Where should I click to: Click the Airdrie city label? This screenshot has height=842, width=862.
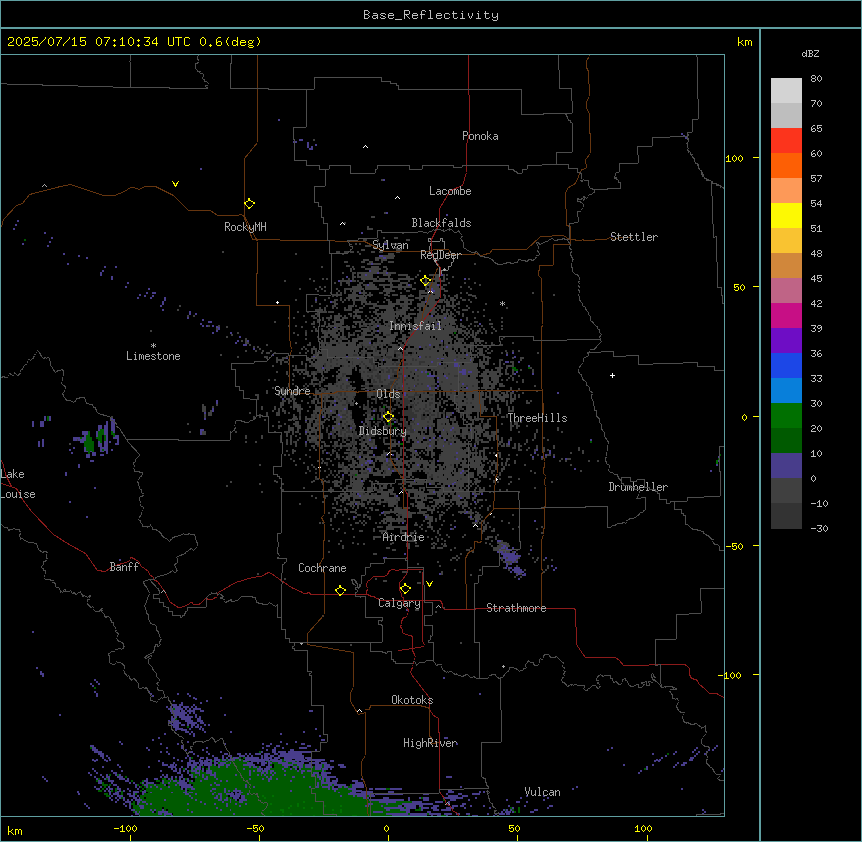pyautogui.click(x=403, y=537)
